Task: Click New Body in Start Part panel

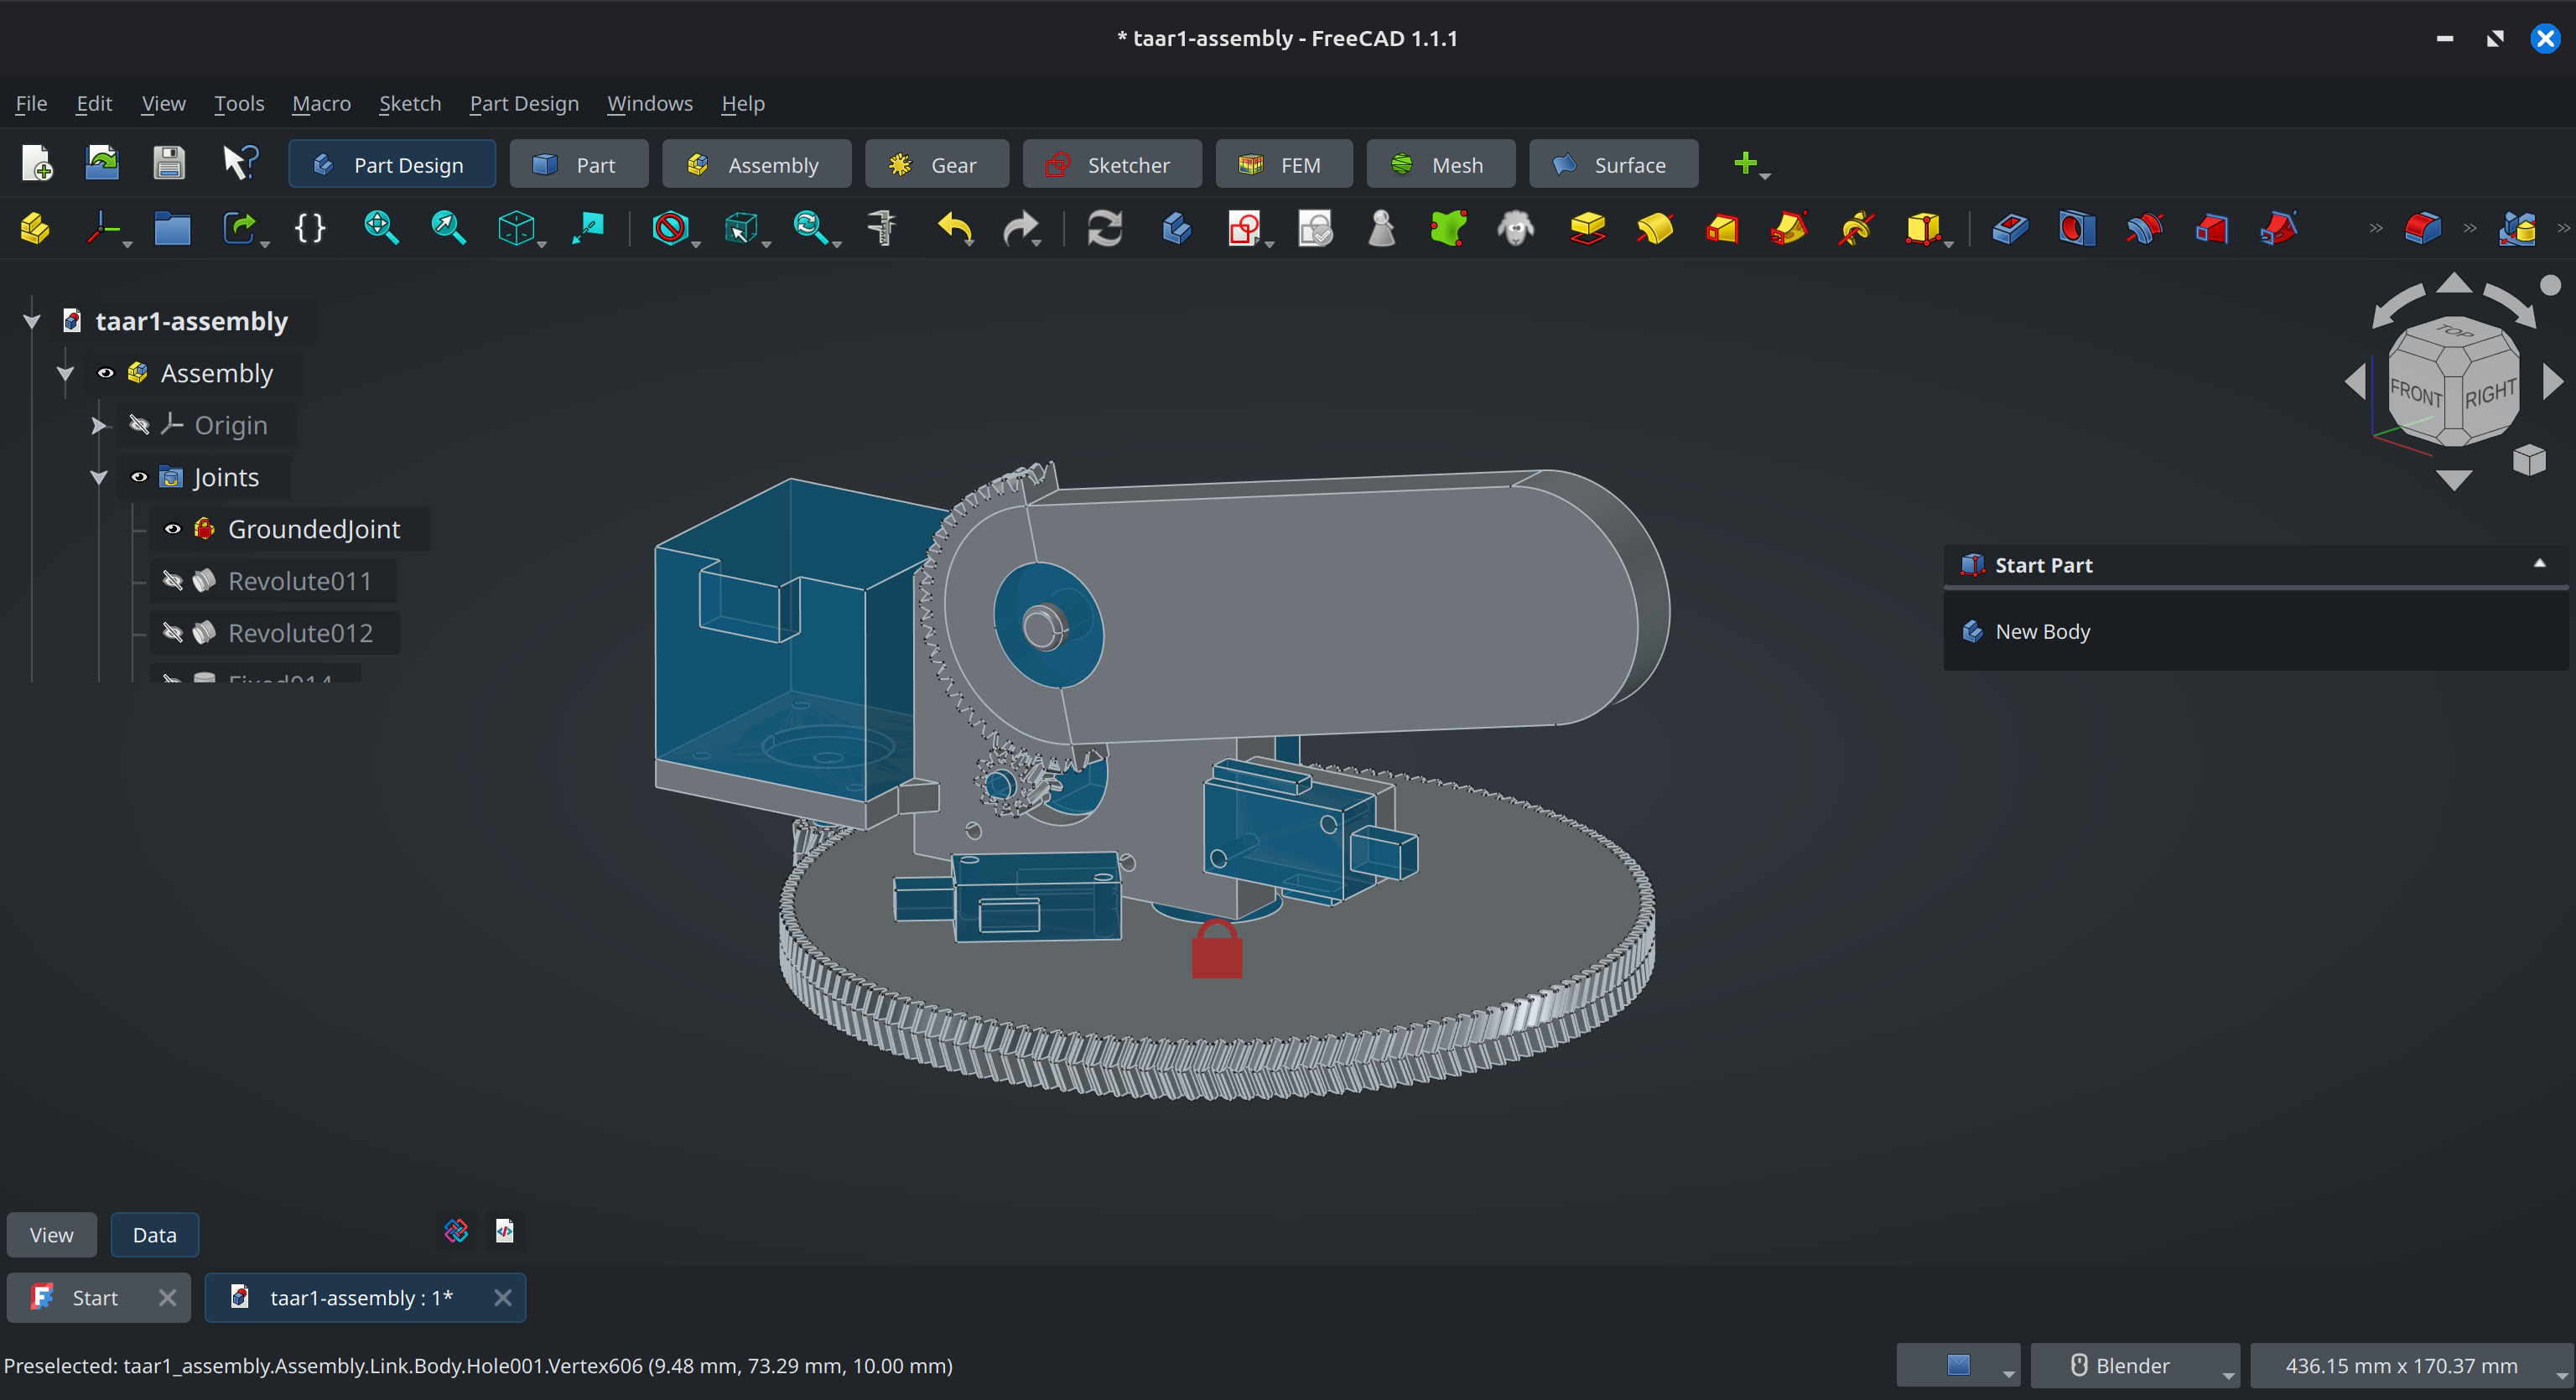Action: click(x=2042, y=631)
